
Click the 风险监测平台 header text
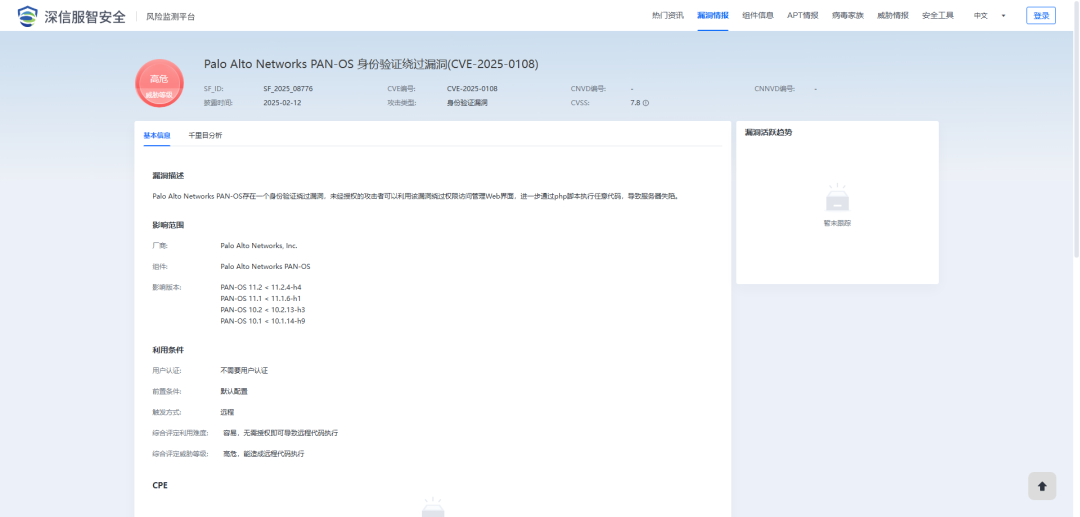point(170,17)
